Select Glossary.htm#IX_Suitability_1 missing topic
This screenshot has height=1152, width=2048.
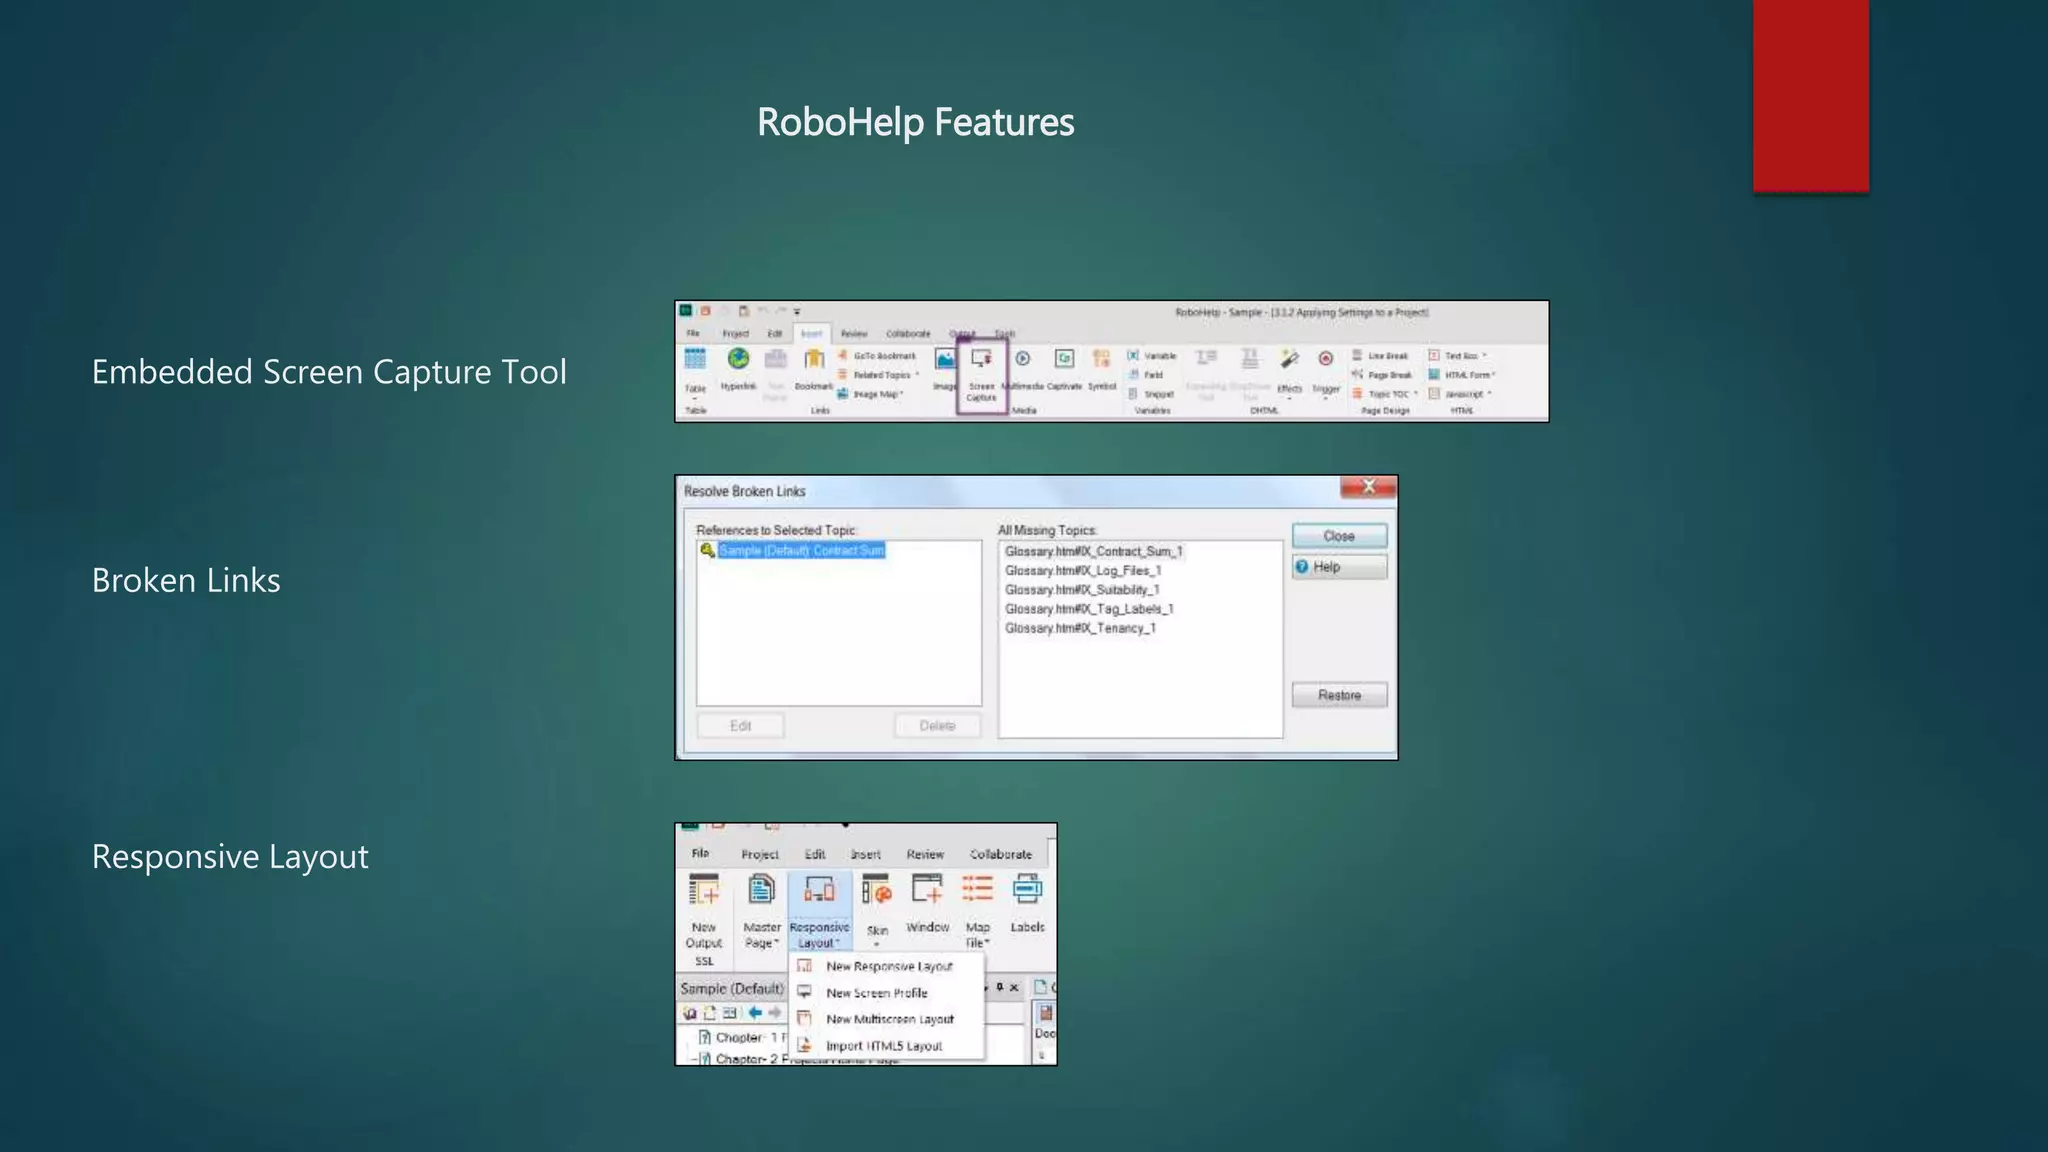coord(1082,590)
